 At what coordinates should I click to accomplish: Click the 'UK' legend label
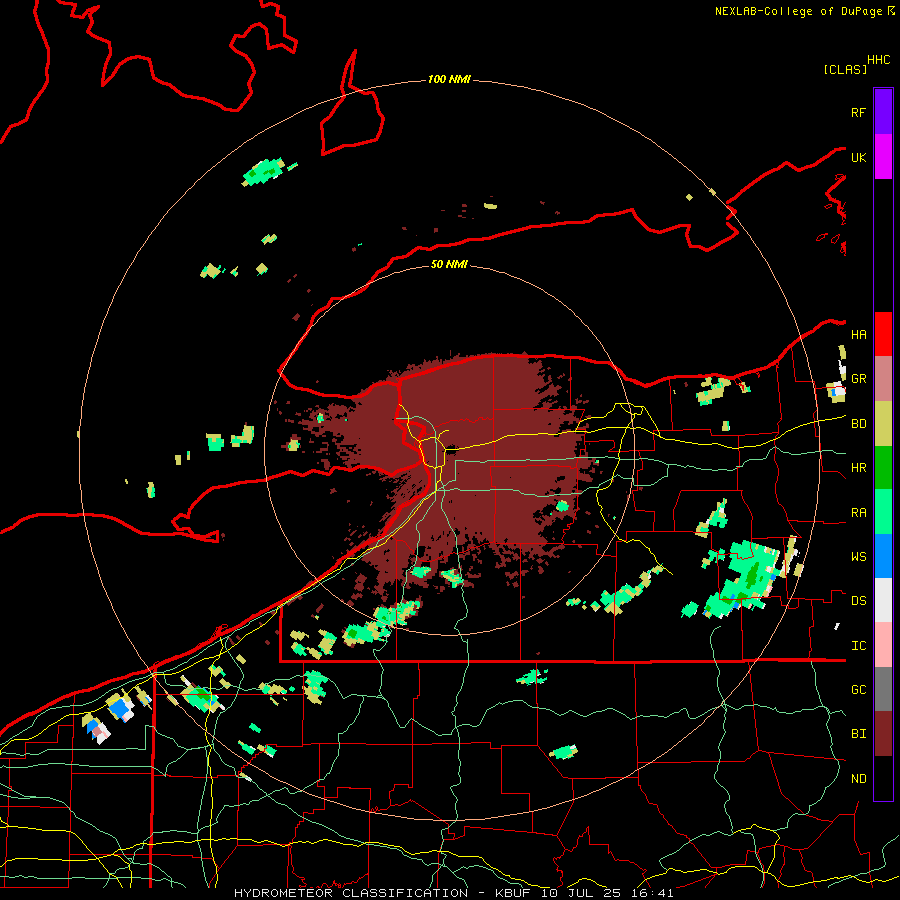coord(858,157)
